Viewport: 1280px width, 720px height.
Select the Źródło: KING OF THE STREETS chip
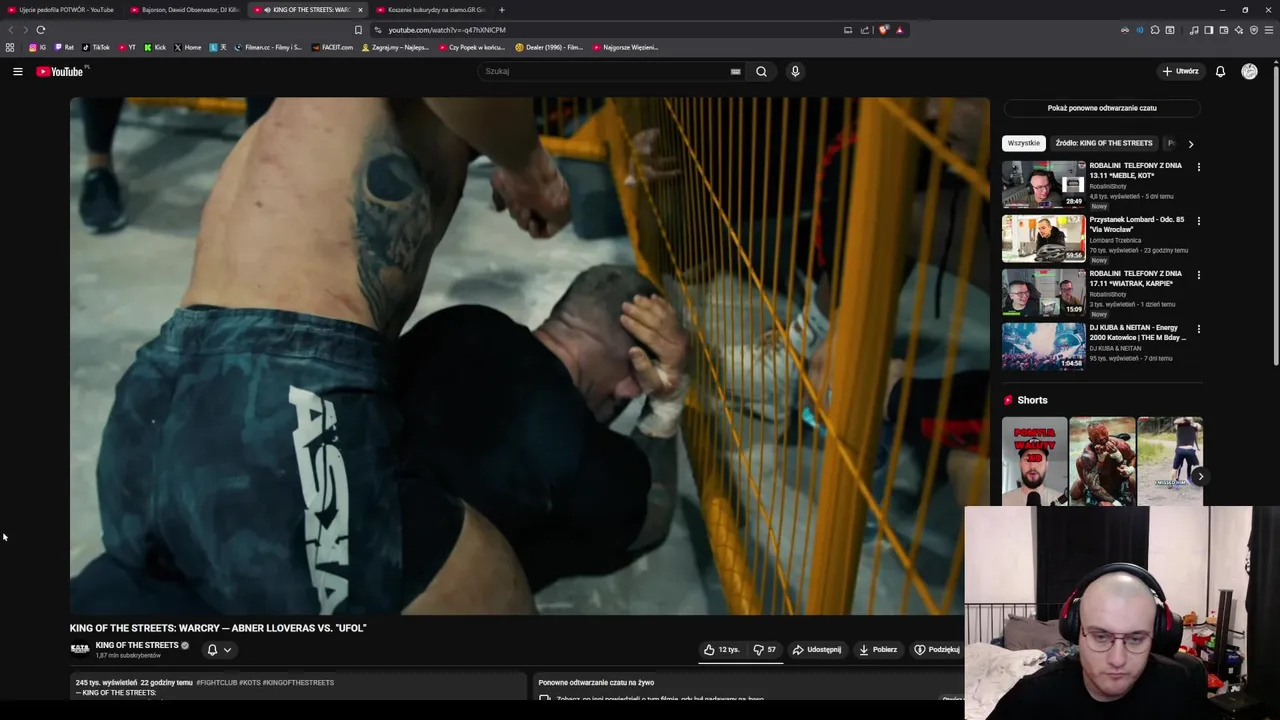pos(1104,143)
